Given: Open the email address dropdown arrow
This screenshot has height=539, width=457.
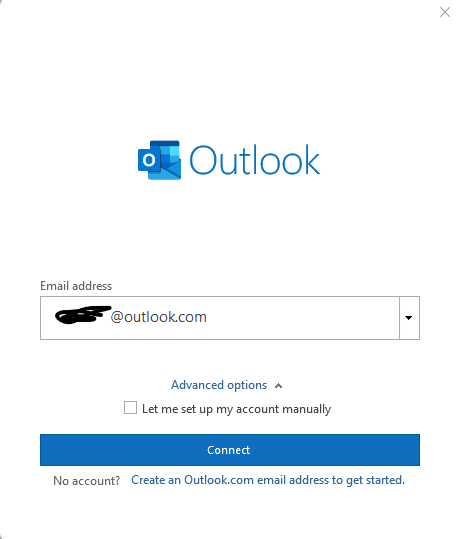Looking at the screenshot, I should (409, 318).
